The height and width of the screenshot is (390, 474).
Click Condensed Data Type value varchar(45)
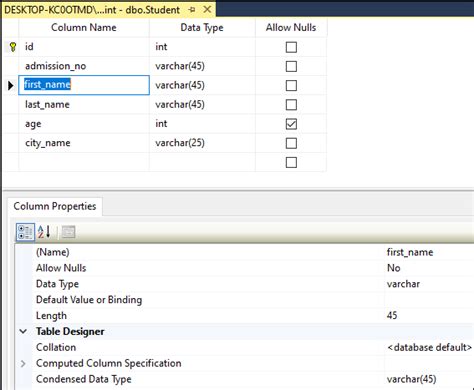(x=411, y=379)
